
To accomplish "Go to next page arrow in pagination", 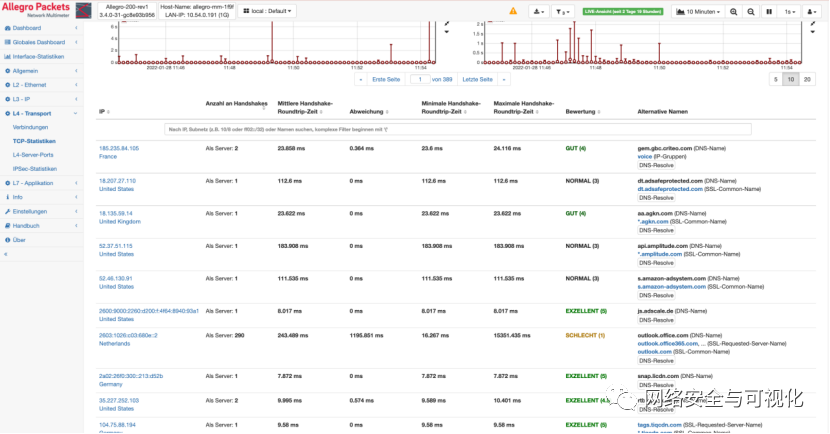I will coord(504,79).
